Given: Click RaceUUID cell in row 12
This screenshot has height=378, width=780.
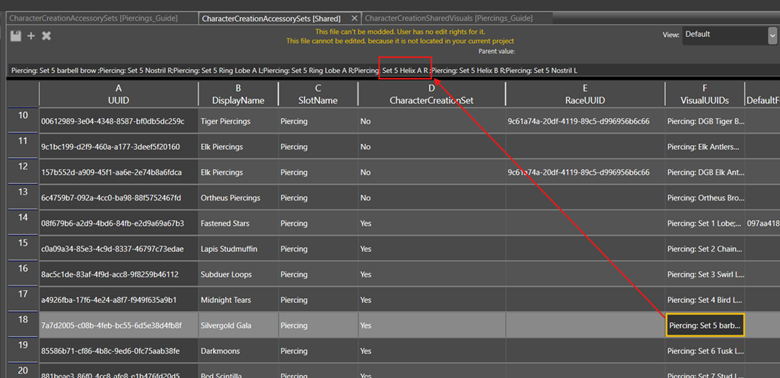Looking at the screenshot, I should [585, 172].
